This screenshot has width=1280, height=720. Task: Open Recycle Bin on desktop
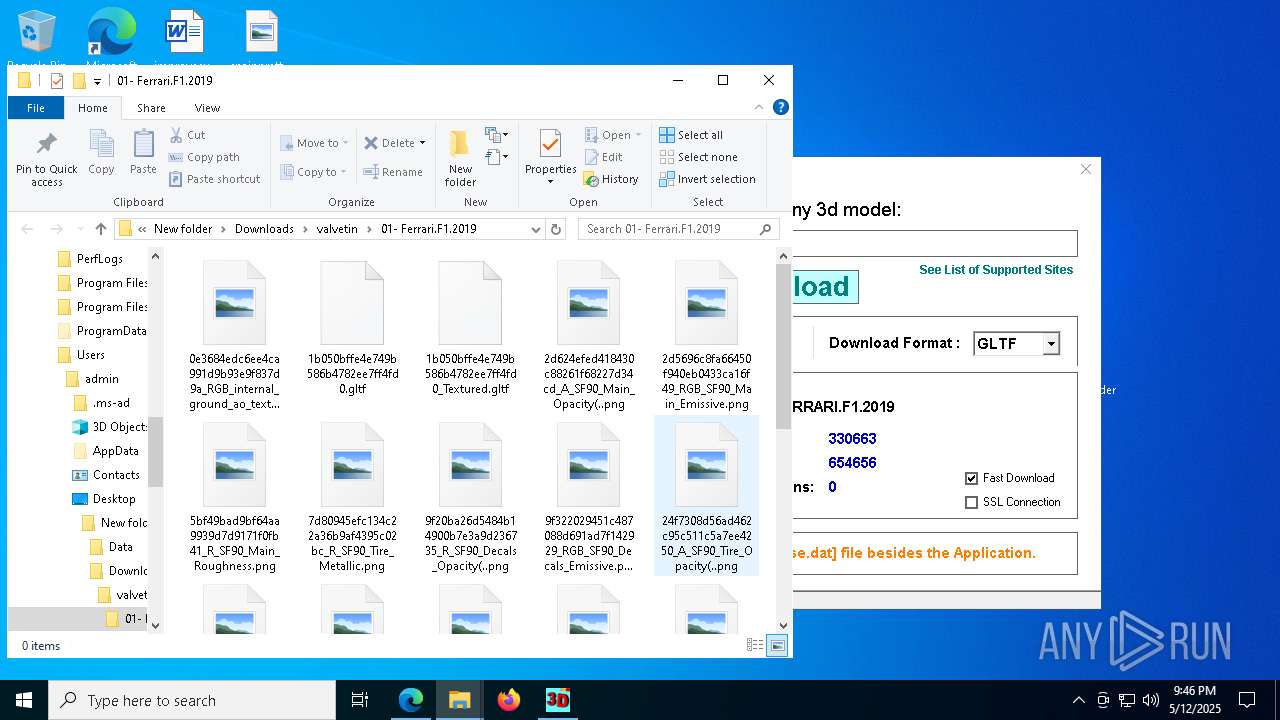(37, 37)
